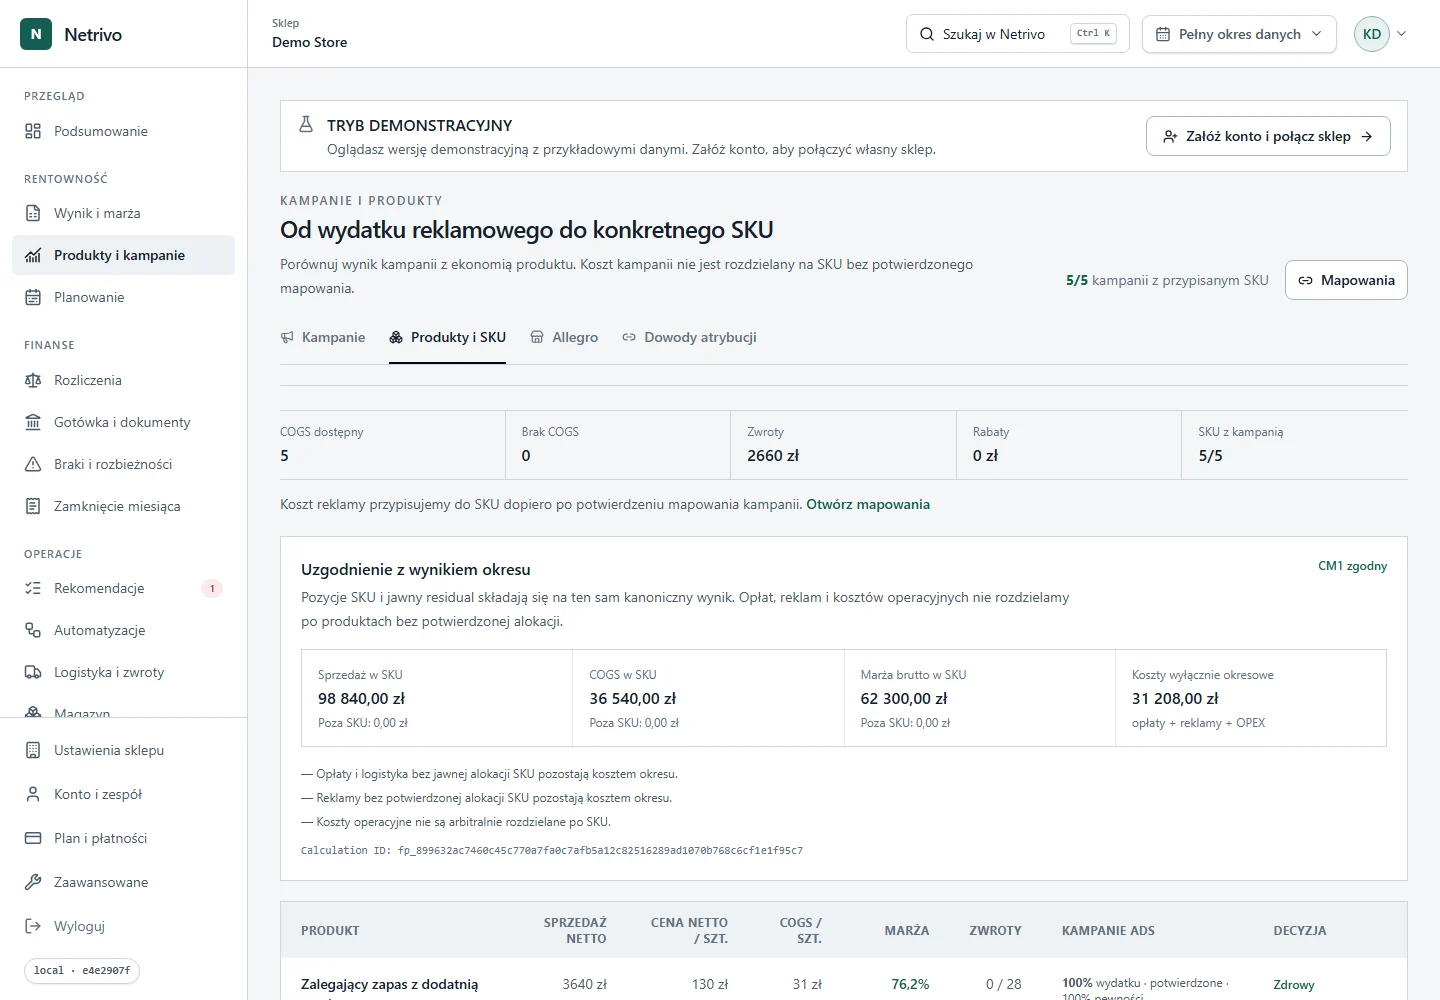Click Automatyzacje workflow icon
This screenshot has height=1000, width=1440.
click(x=33, y=630)
